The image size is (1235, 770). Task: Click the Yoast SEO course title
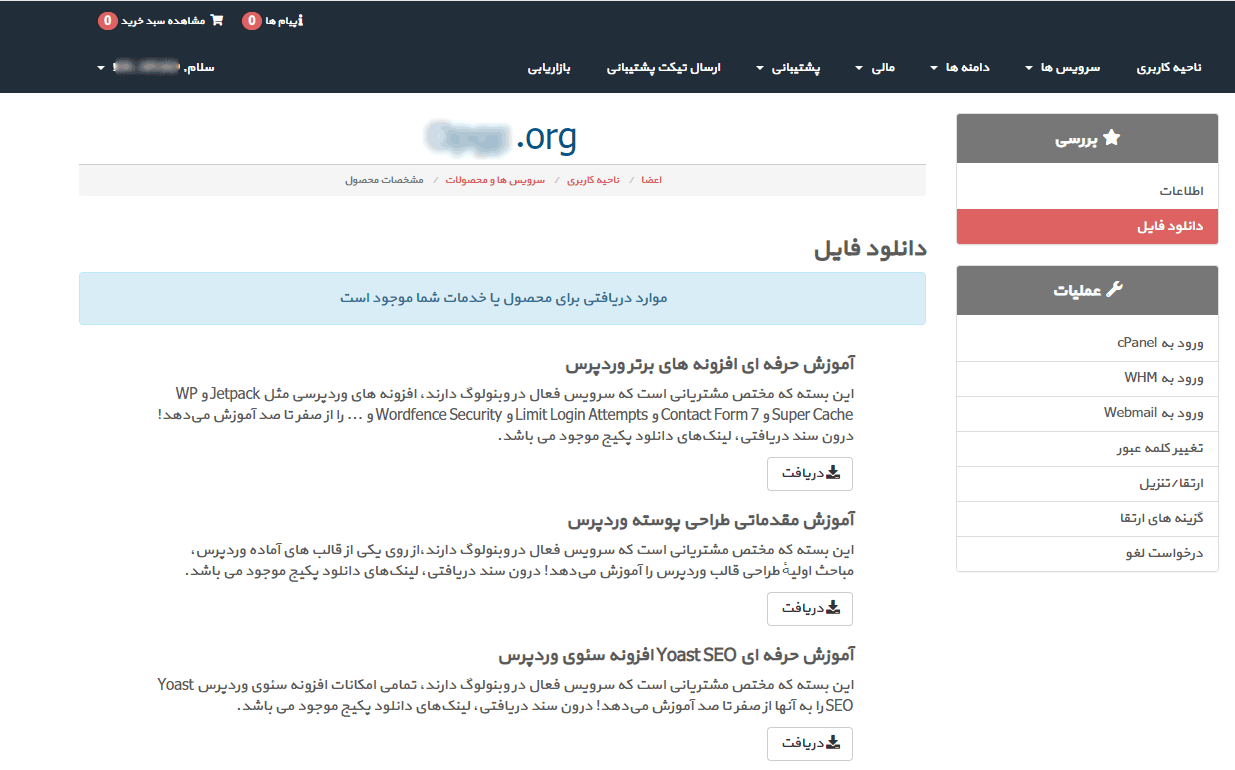(678, 656)
